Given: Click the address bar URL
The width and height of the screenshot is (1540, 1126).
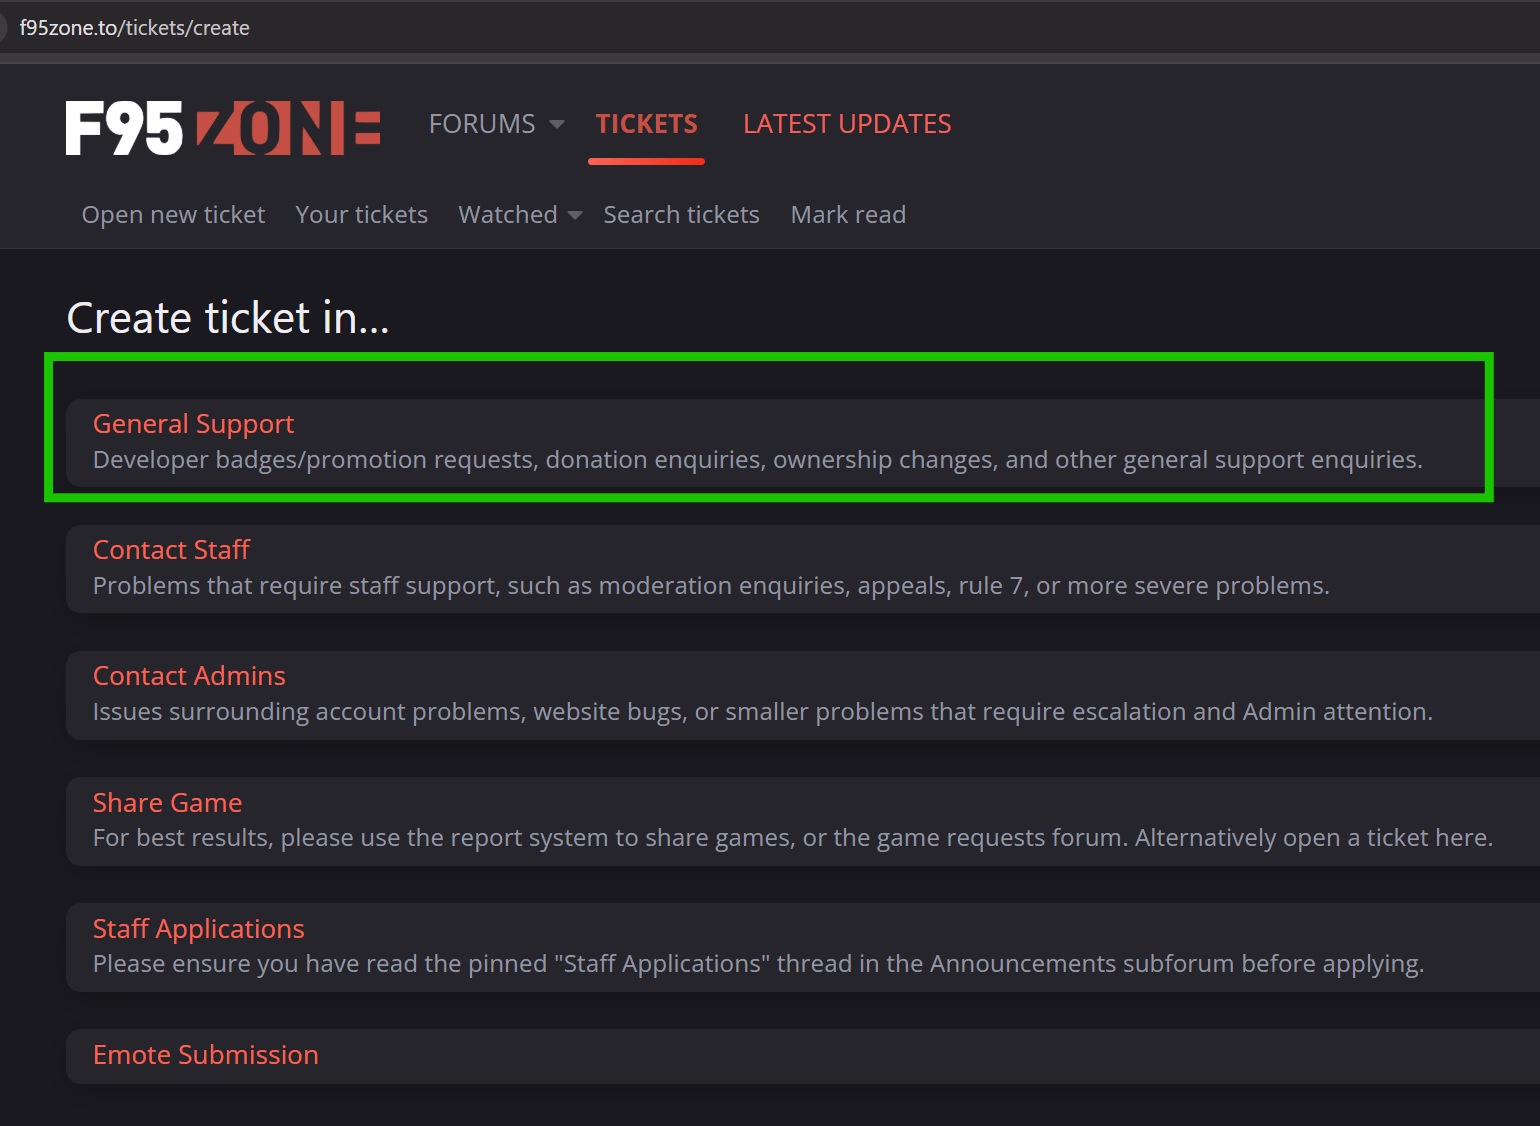Looking at the screenshot, I should tap(135, 28).
